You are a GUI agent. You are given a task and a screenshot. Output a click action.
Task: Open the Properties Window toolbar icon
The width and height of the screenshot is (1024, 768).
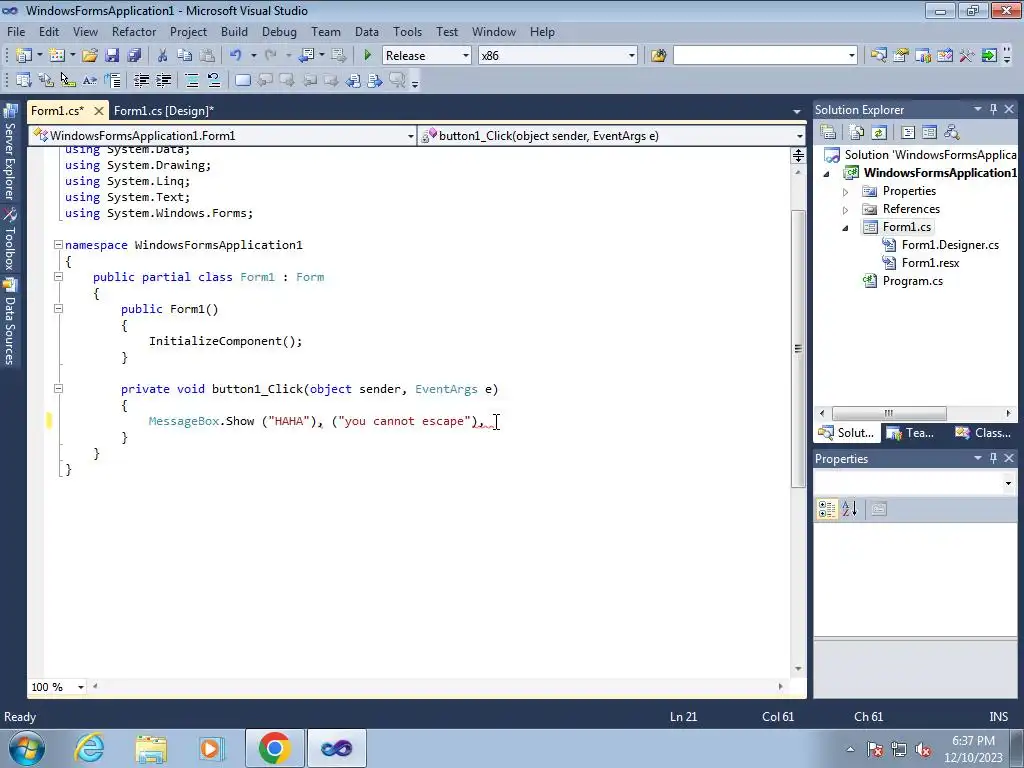point(901,56)
